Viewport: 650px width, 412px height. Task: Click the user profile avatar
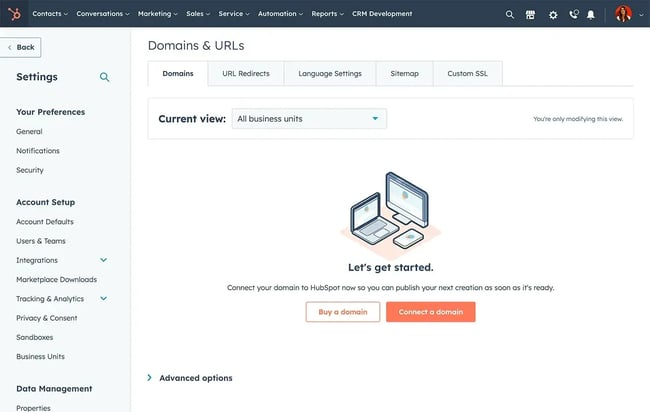[623, 14]
